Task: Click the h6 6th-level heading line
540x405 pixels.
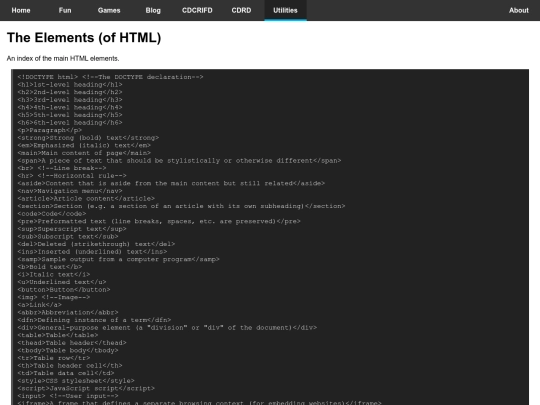Action: coord(70,123)
